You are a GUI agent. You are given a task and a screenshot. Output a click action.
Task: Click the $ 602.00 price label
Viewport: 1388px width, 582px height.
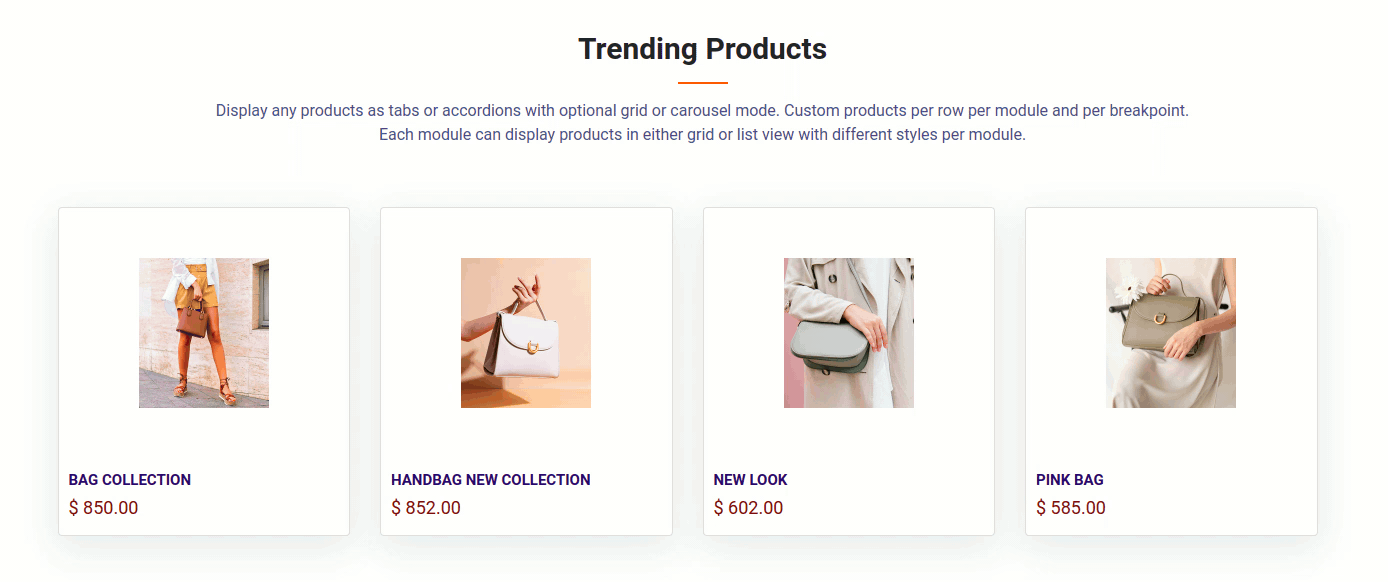point(749,508)
